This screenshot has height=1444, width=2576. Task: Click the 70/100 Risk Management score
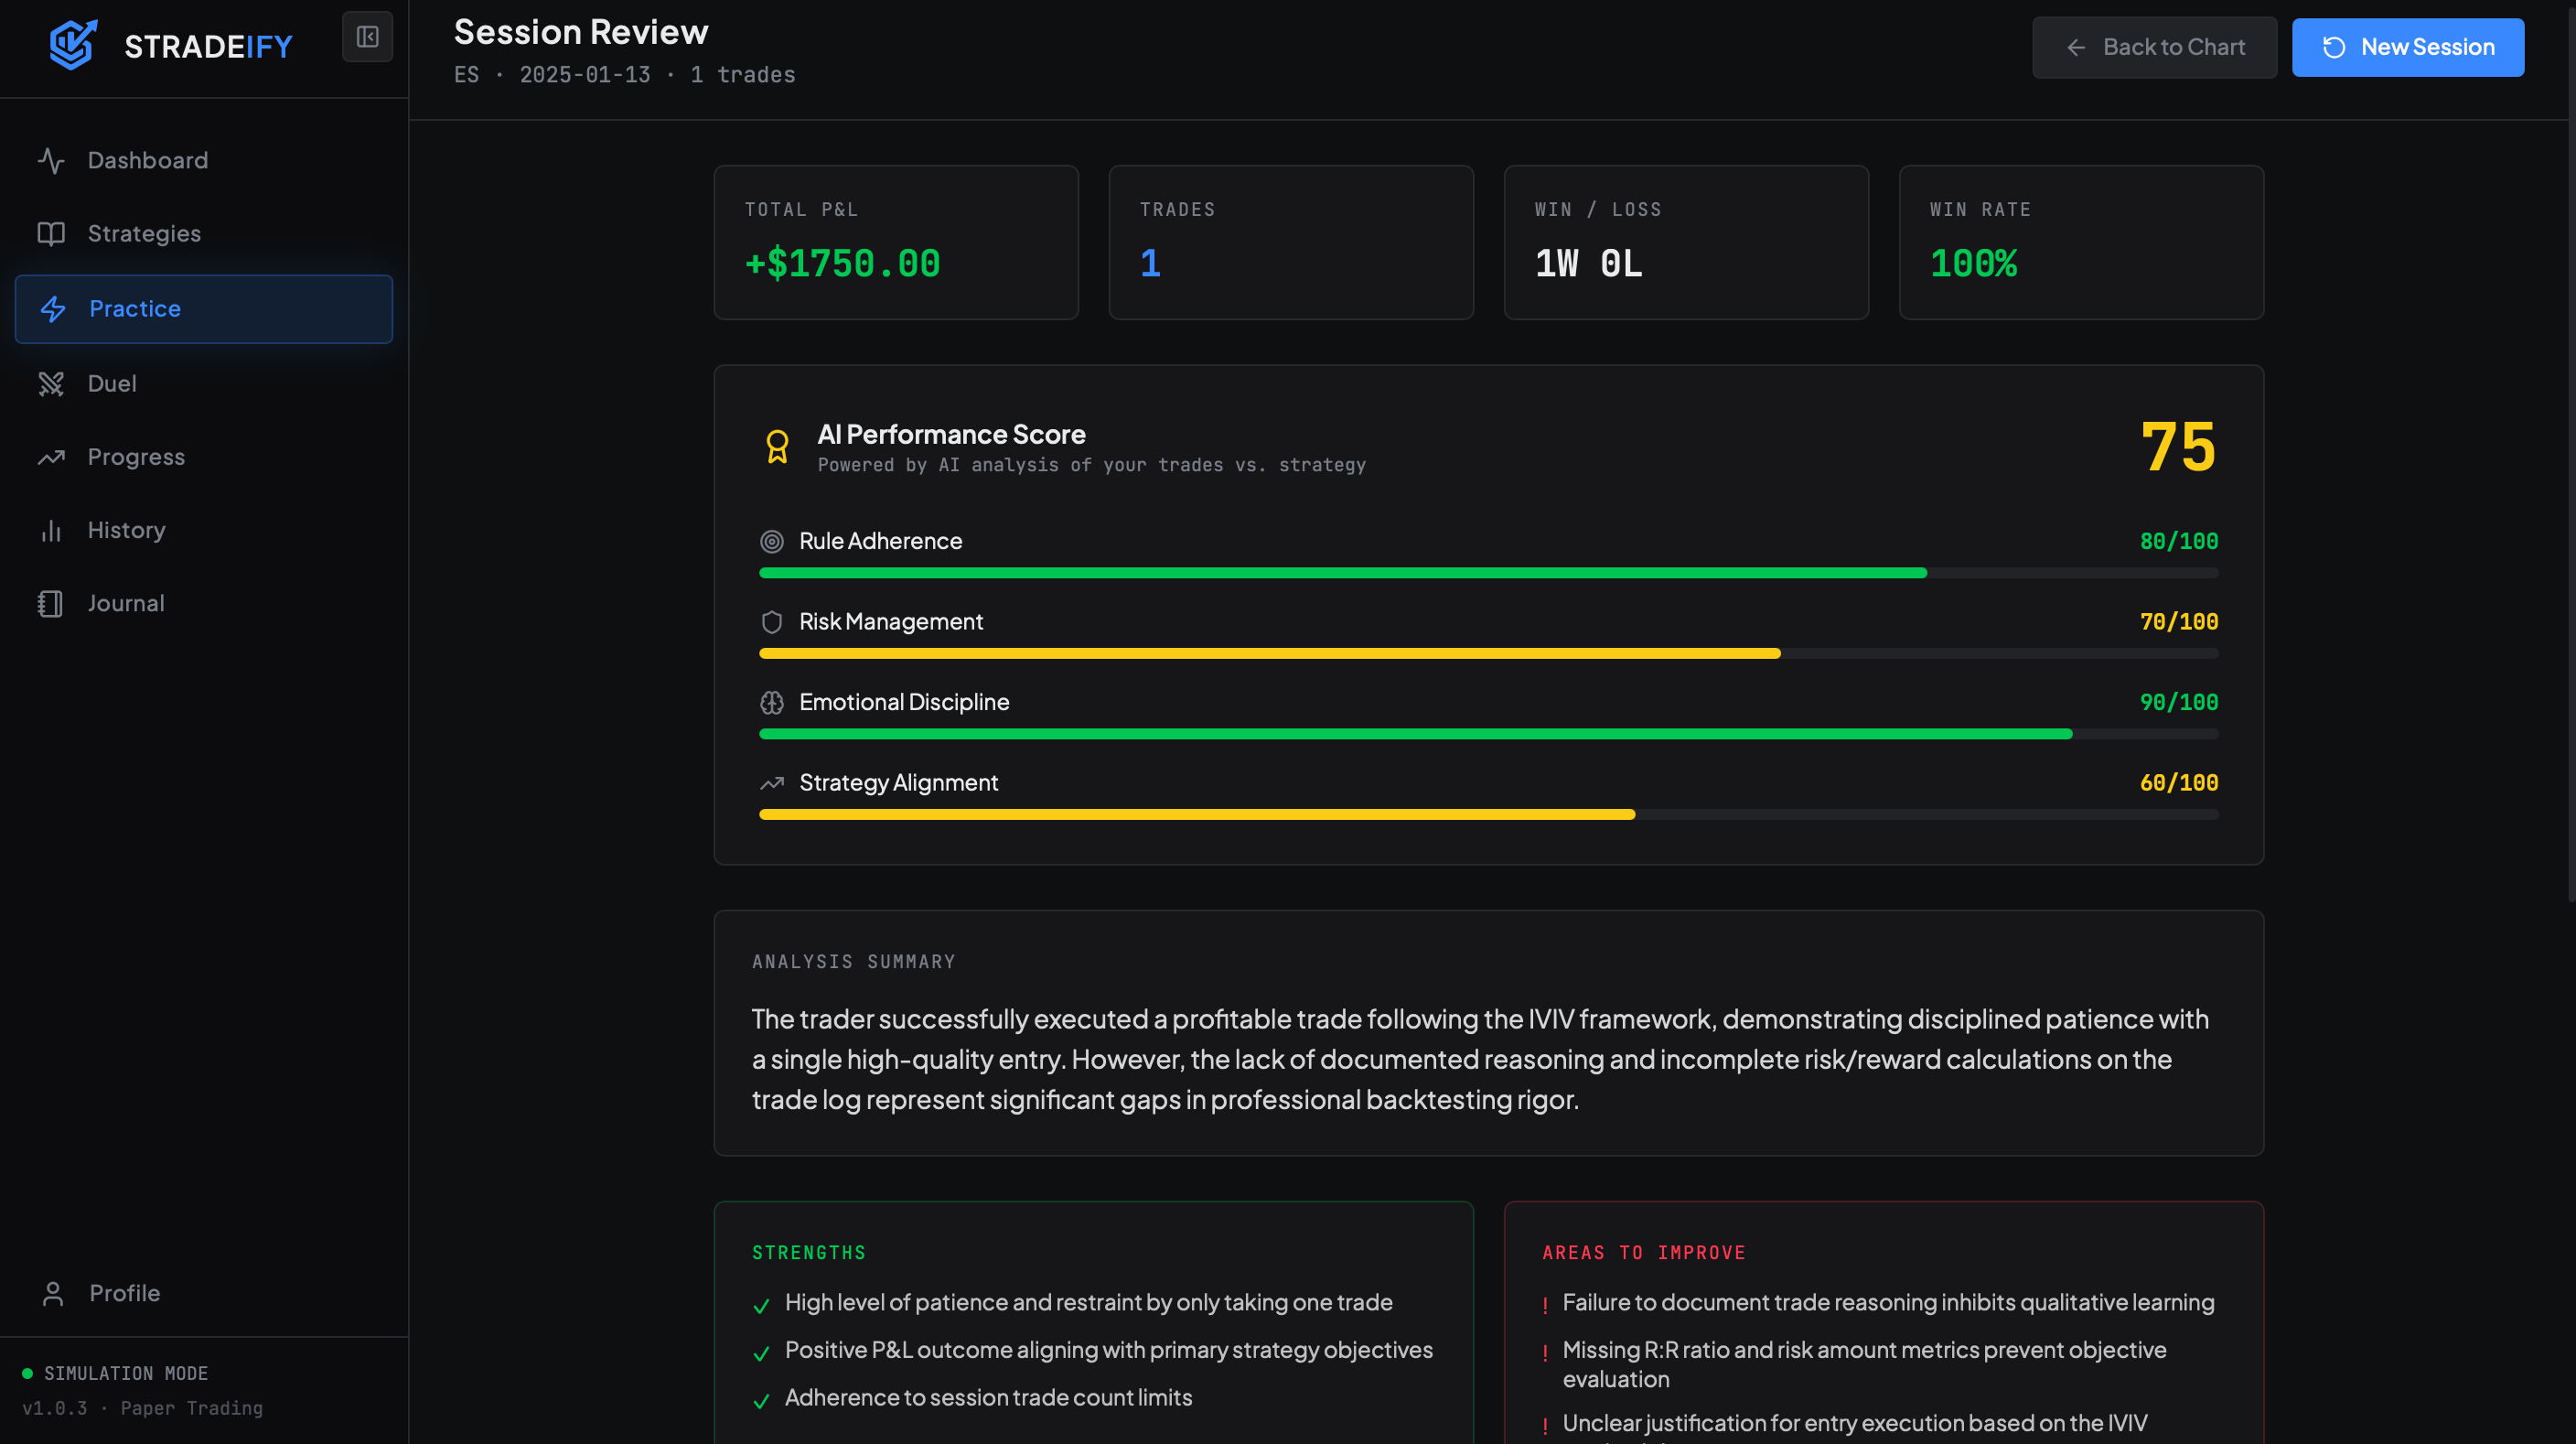(2178, 622)
